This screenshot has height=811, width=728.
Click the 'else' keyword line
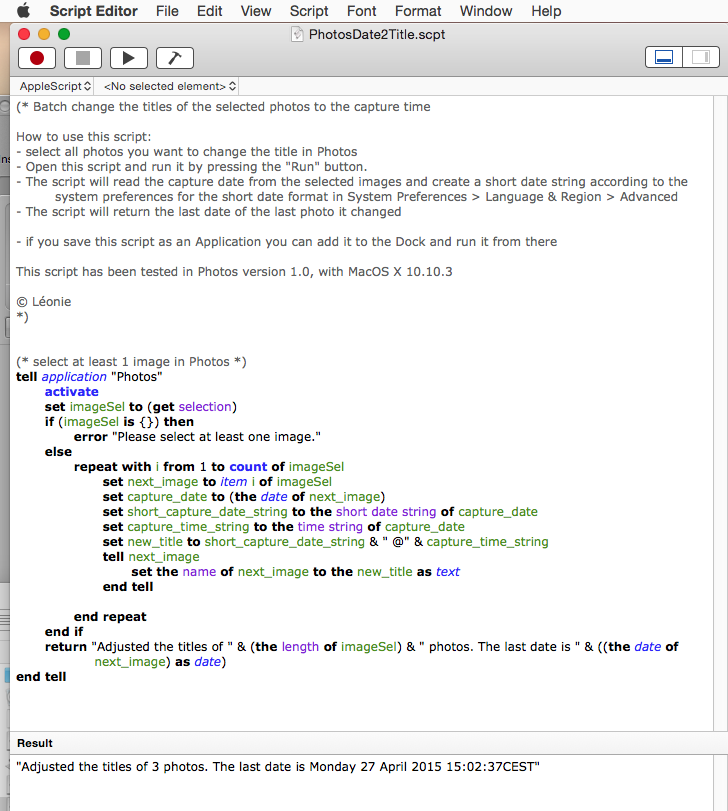coord(58,452)
